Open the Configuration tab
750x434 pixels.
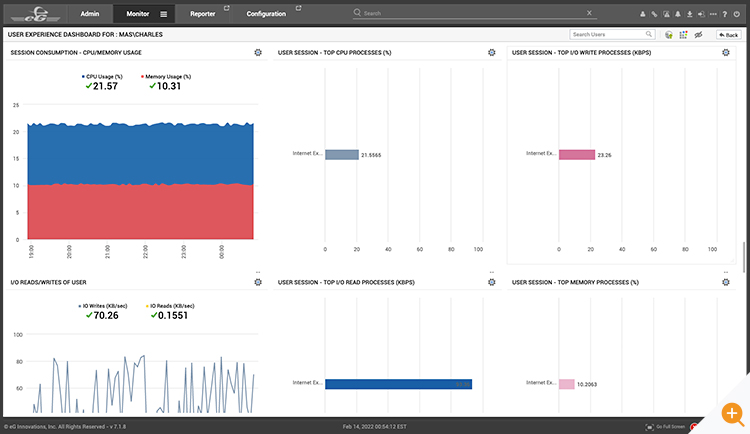pyautogui.click(x=266, y=14)
